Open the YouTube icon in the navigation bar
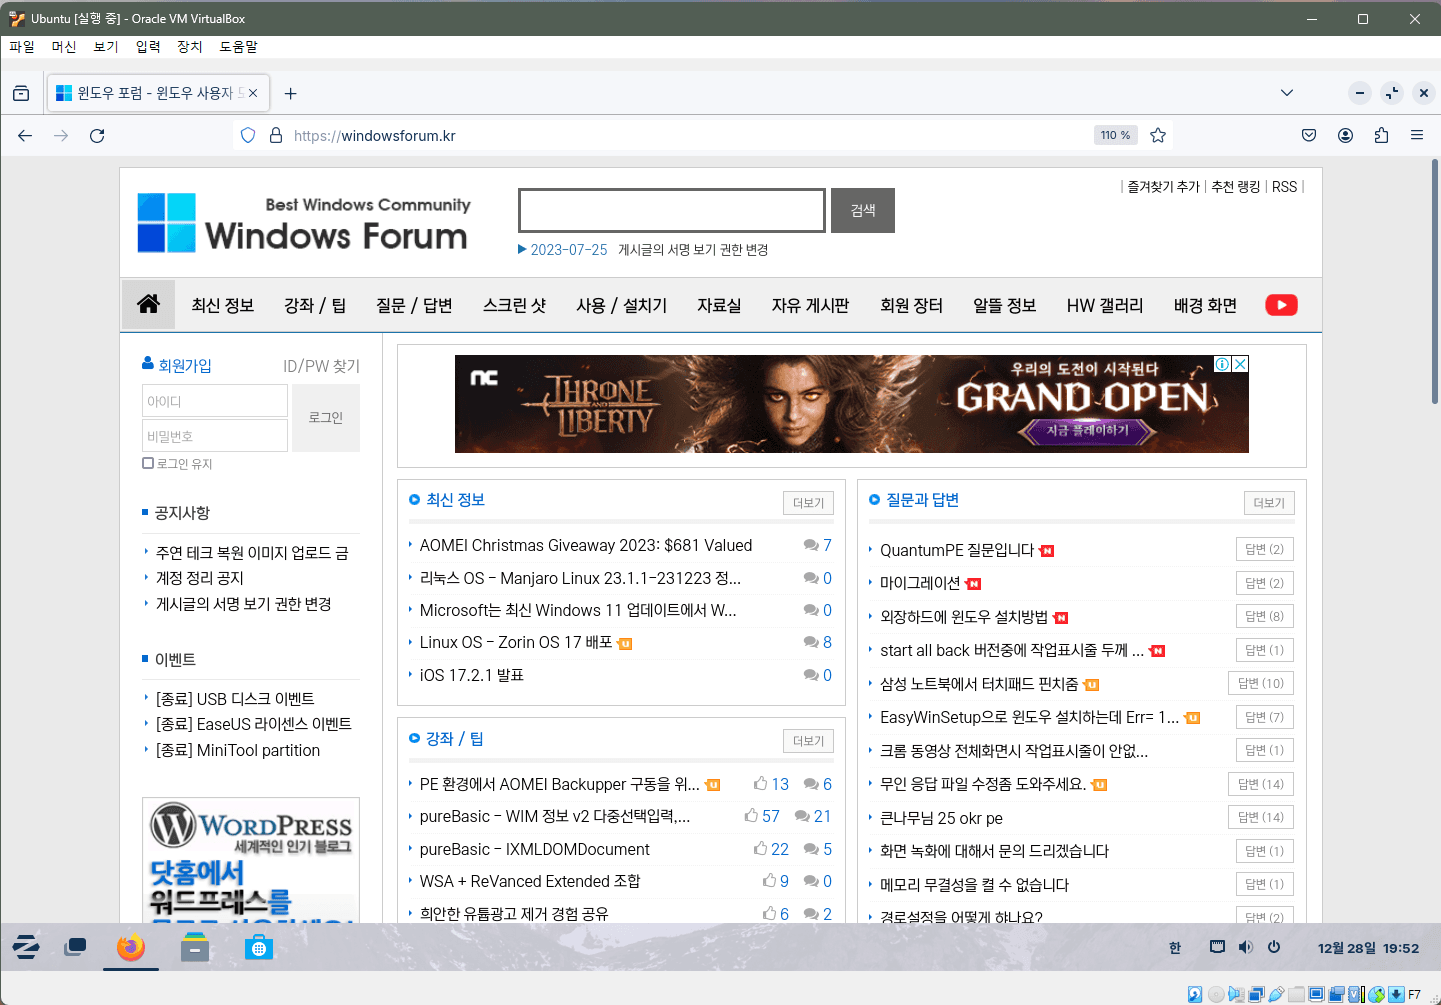The image size is (1441, 1005). (x=1281, y=305)
